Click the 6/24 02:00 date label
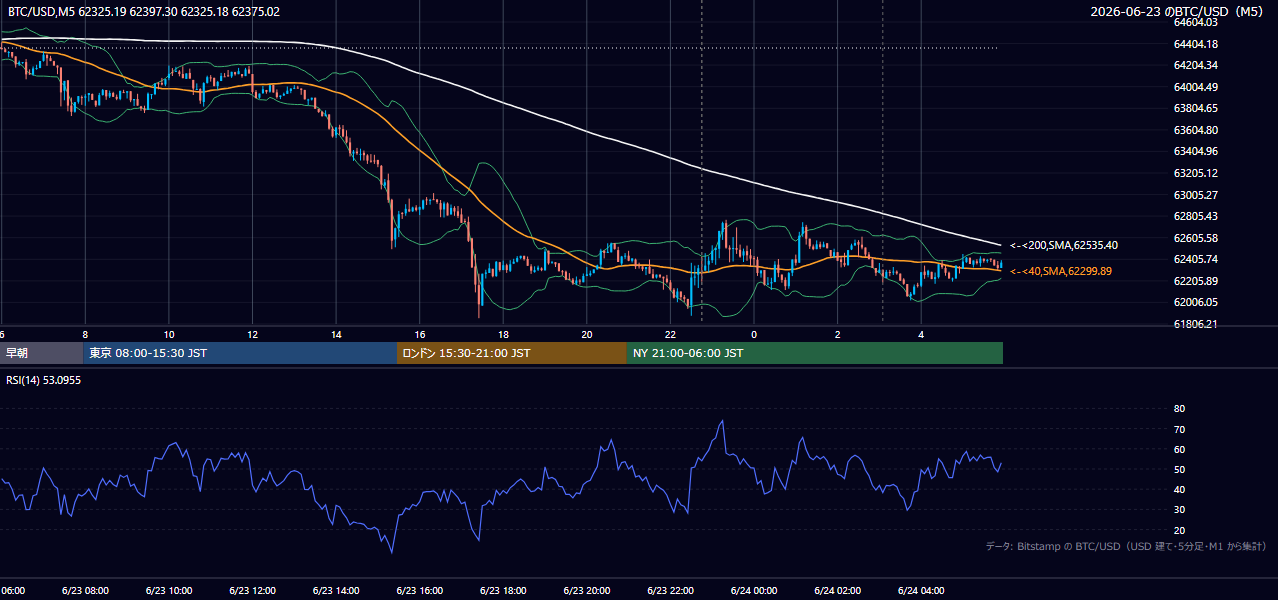 tap(838, 590)
